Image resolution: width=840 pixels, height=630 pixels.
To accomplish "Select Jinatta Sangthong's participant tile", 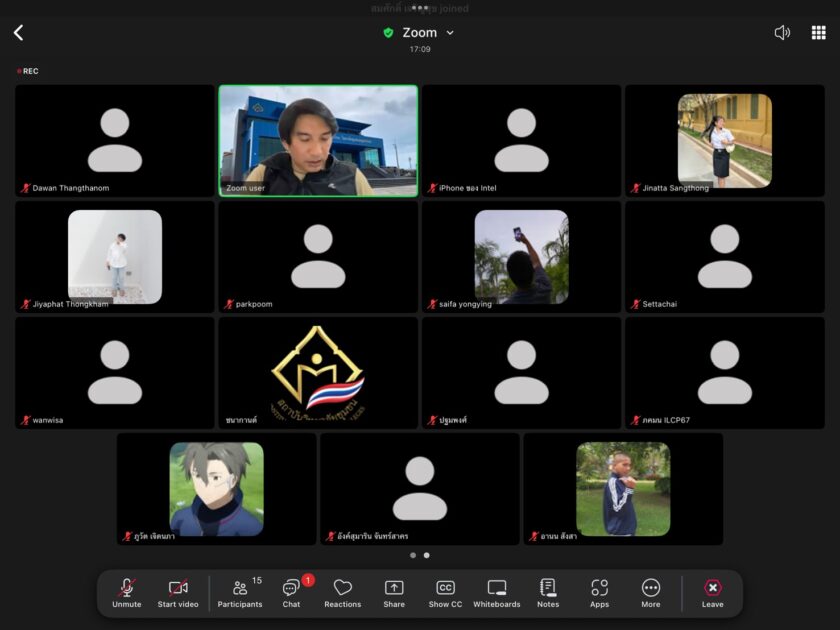I will click(x=724, y=140).
